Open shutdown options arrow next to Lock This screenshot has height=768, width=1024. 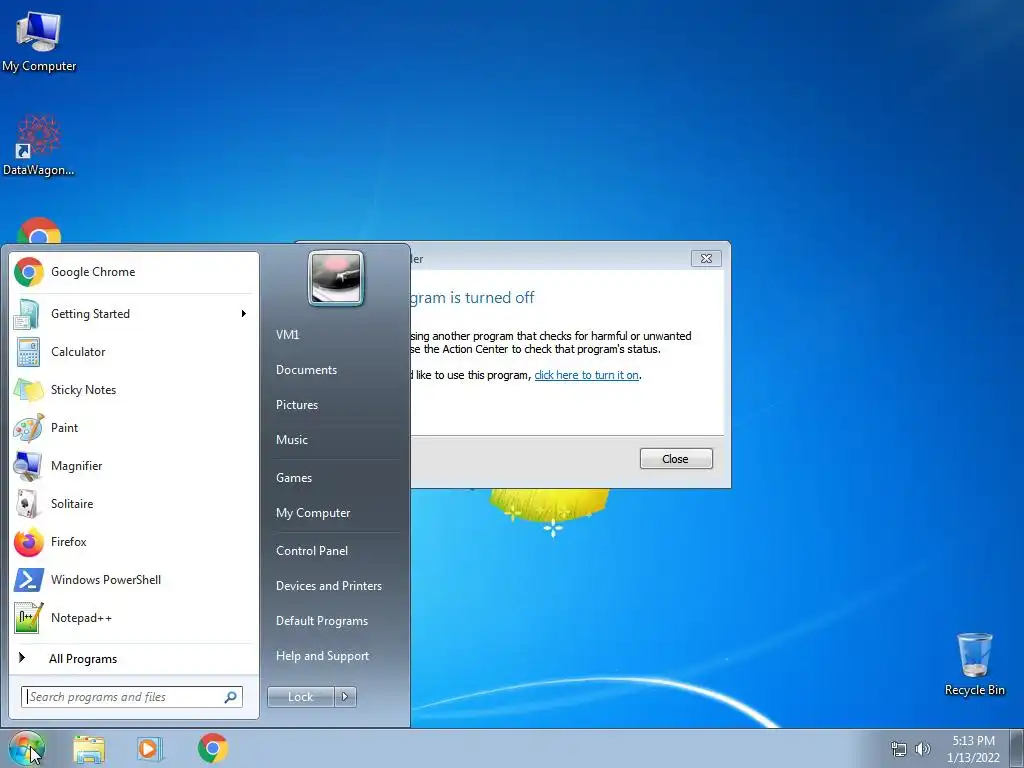pyautogui.click(x=345, y=697)
